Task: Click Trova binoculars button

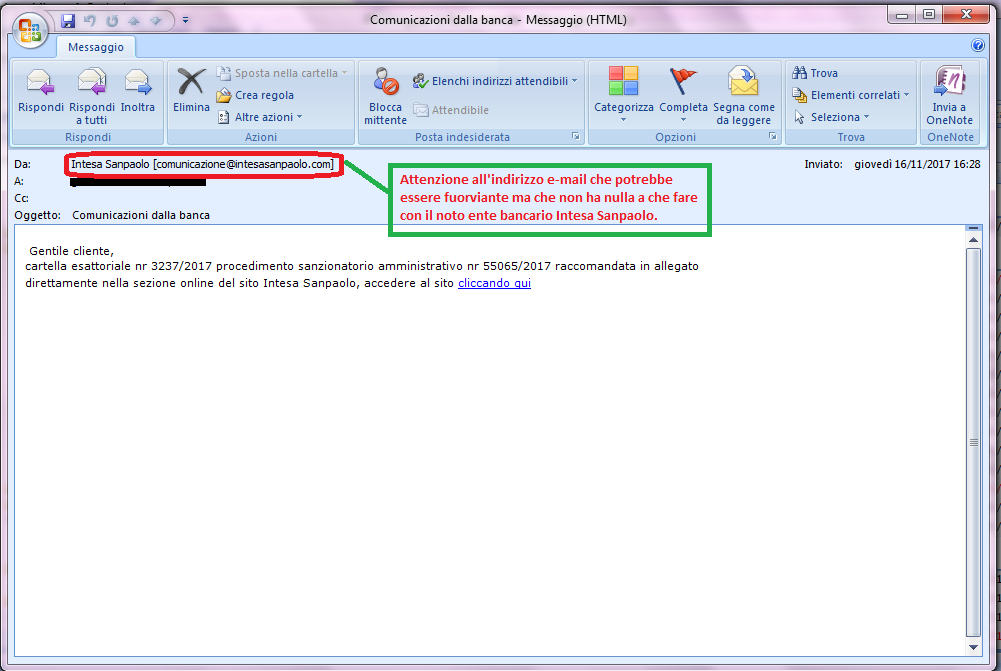Action: point(815,73)
